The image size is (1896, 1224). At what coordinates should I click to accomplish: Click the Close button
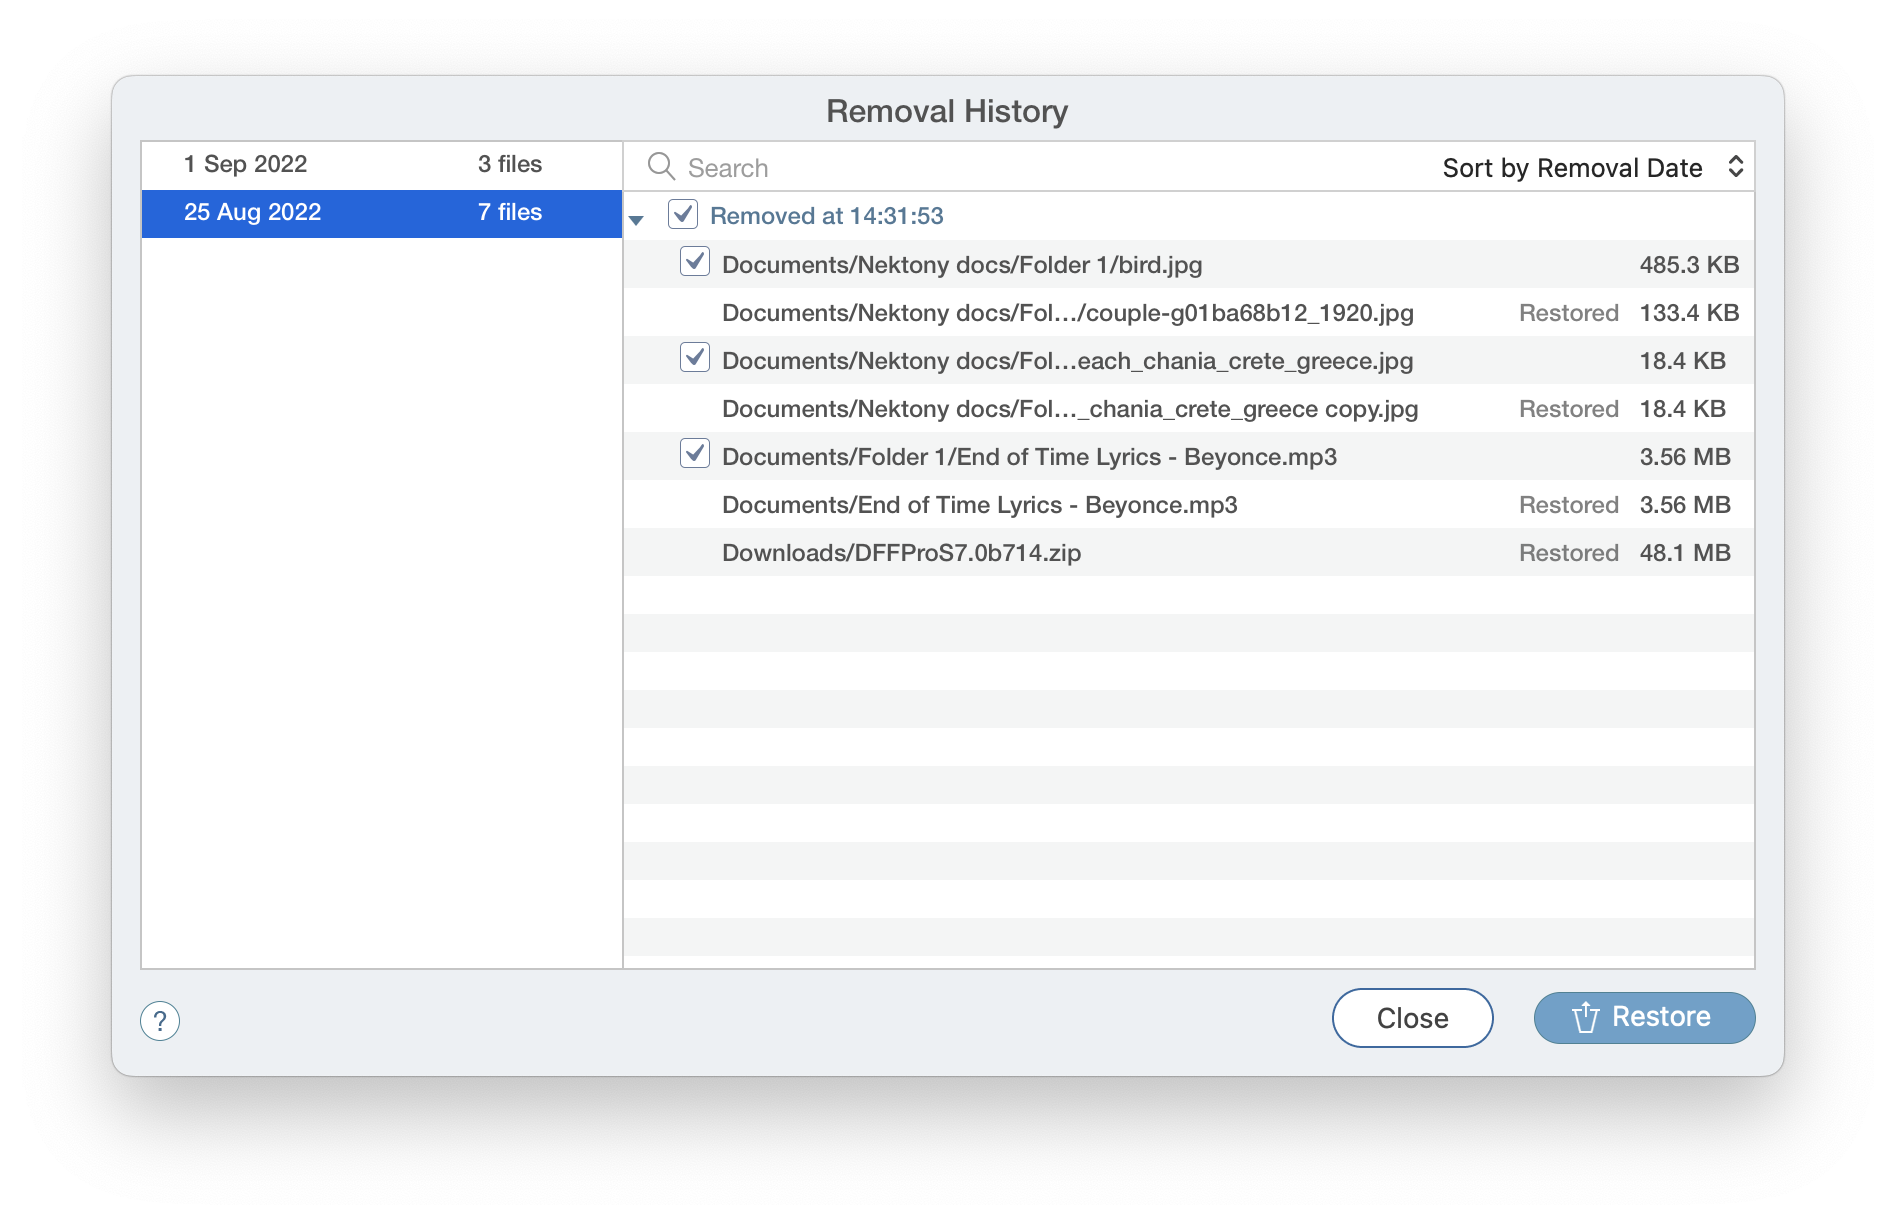tap(1412, 1018)
